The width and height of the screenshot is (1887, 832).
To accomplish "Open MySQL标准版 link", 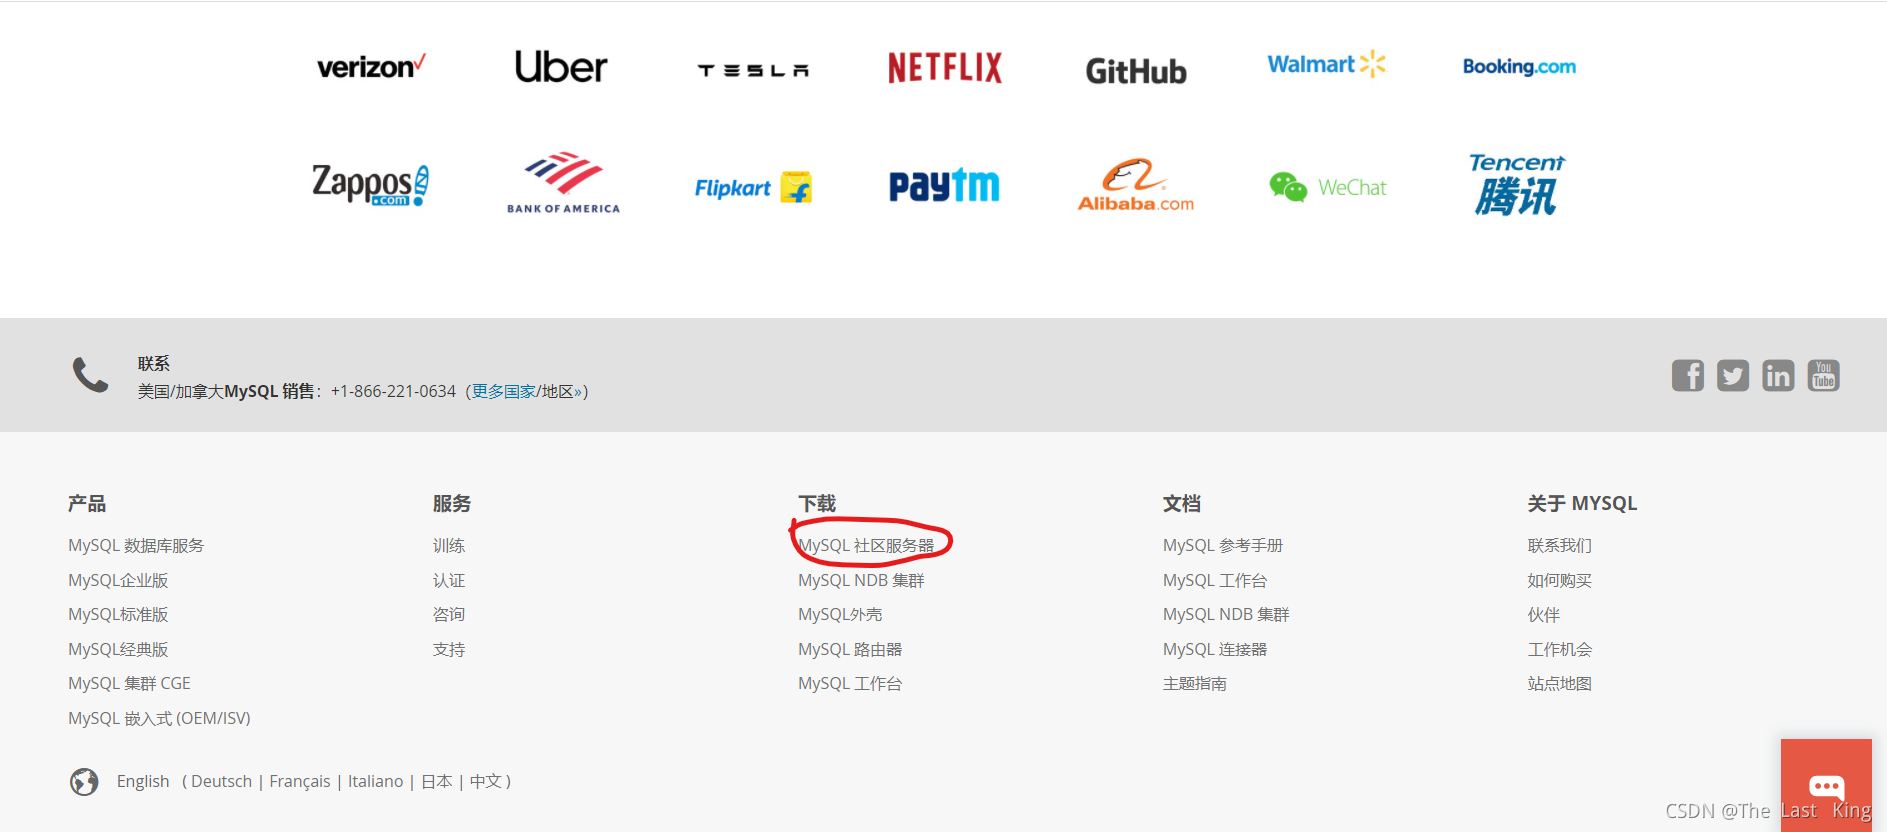I will (118, 614).
